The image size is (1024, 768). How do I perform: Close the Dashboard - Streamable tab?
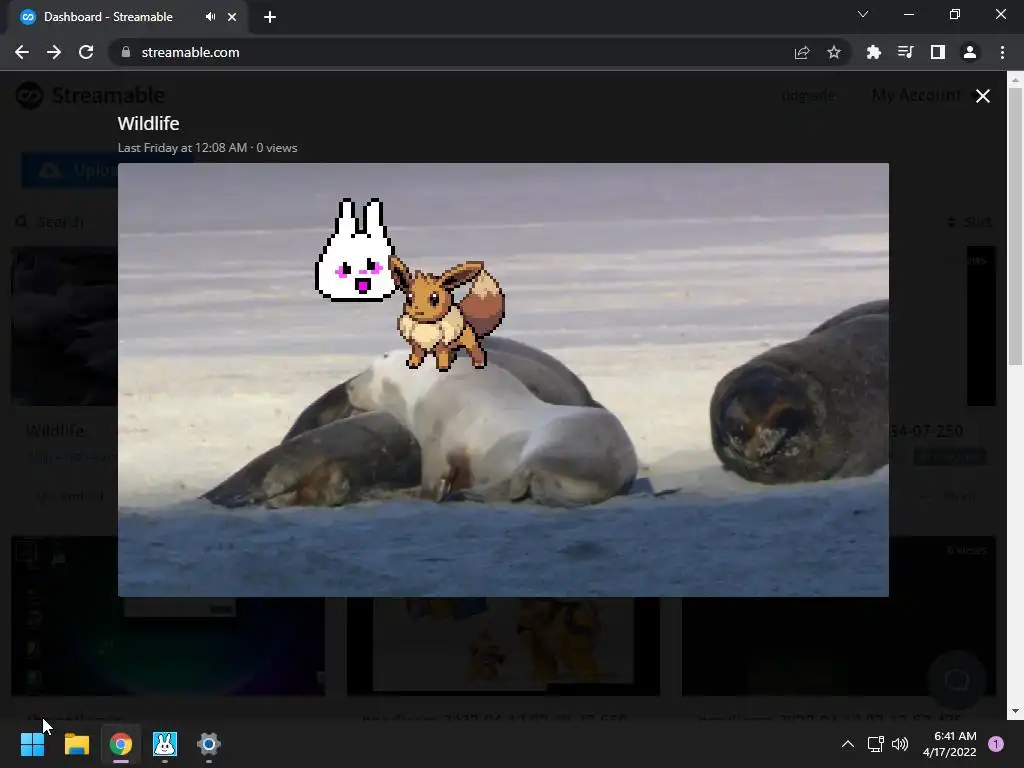coord(232,17)
